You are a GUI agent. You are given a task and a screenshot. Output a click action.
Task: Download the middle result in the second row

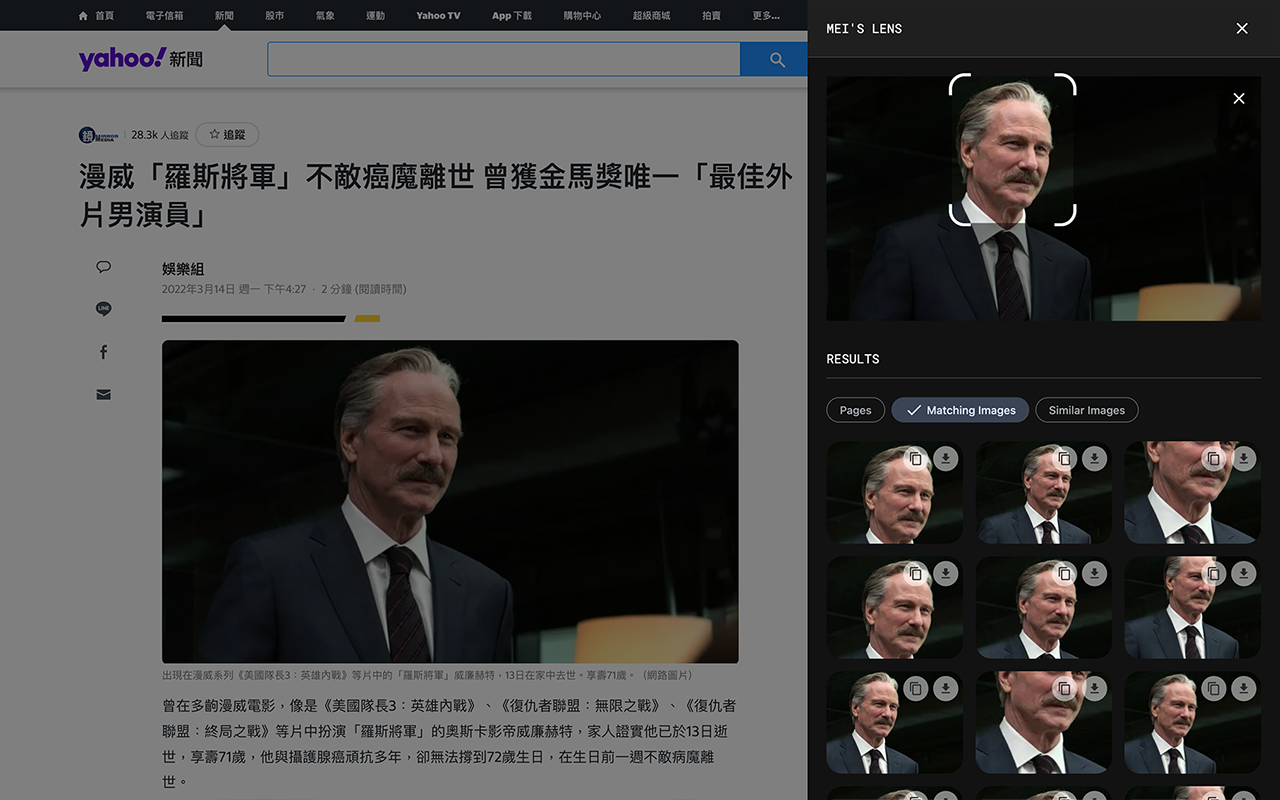click(x=1095, y=574)
